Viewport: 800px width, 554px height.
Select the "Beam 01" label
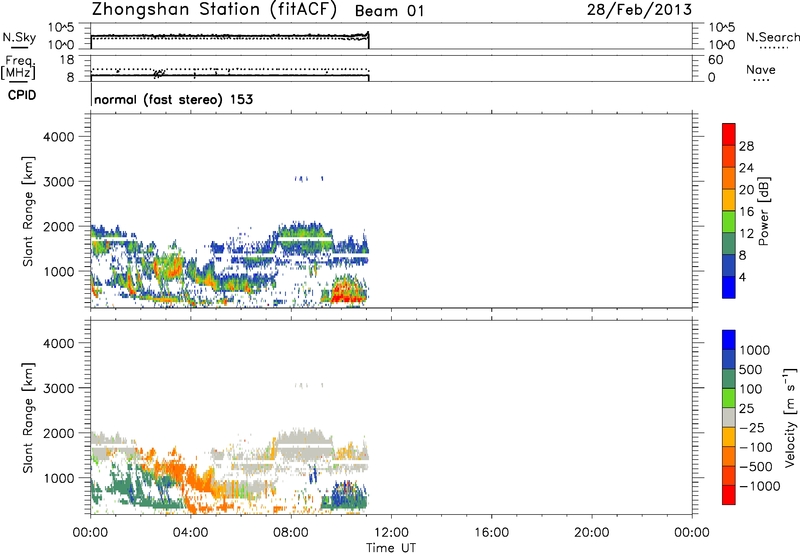pyautogui.click(x=389, y=11)
